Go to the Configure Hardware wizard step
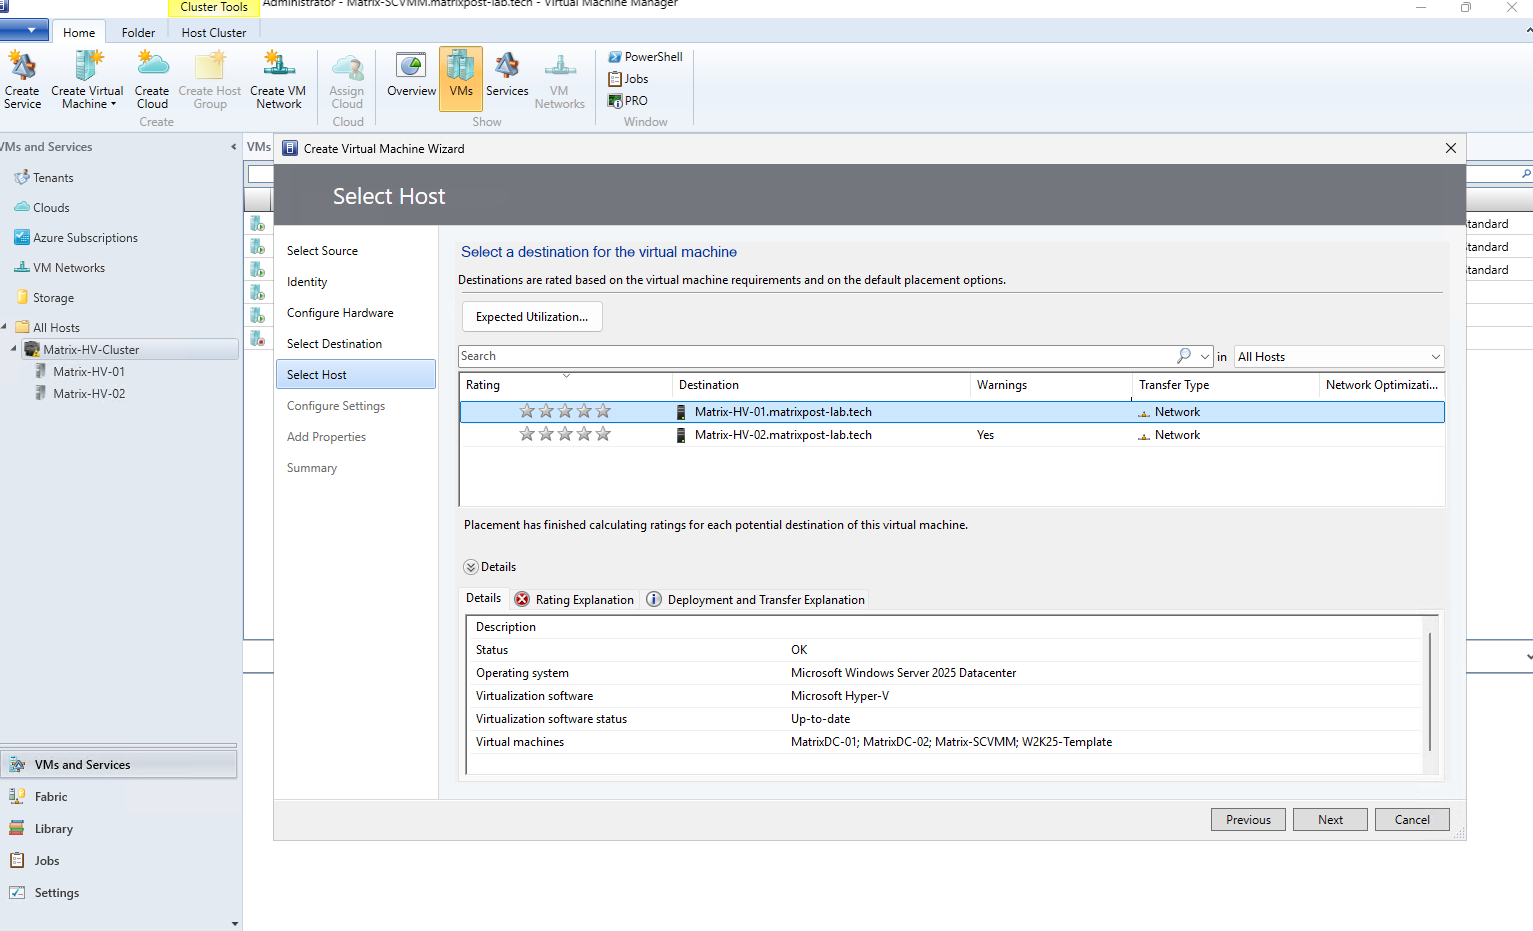 click(340, 313)
